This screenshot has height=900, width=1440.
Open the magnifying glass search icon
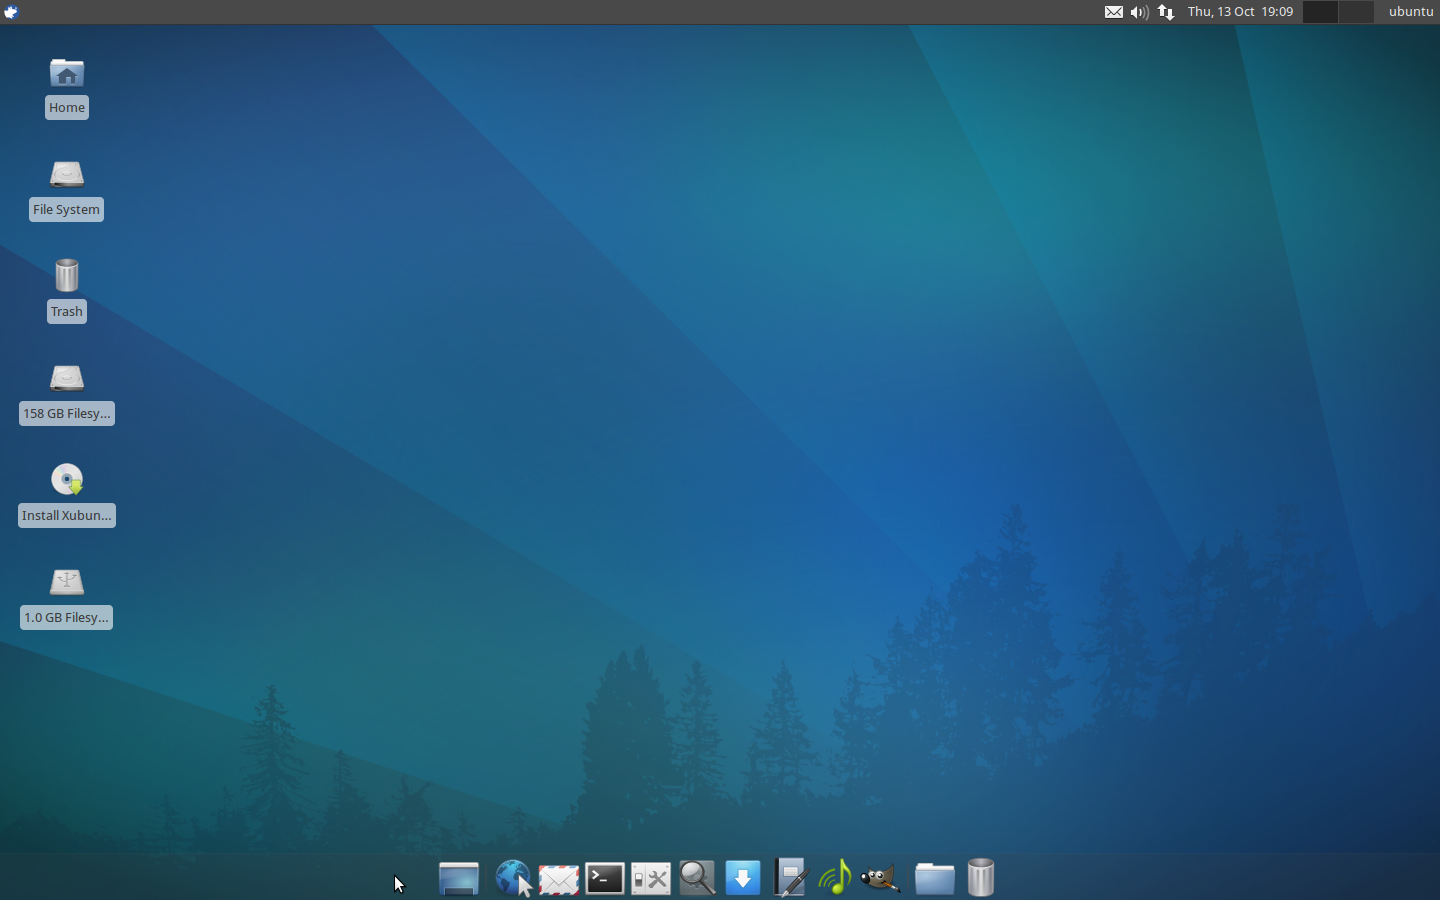(697, 878)
